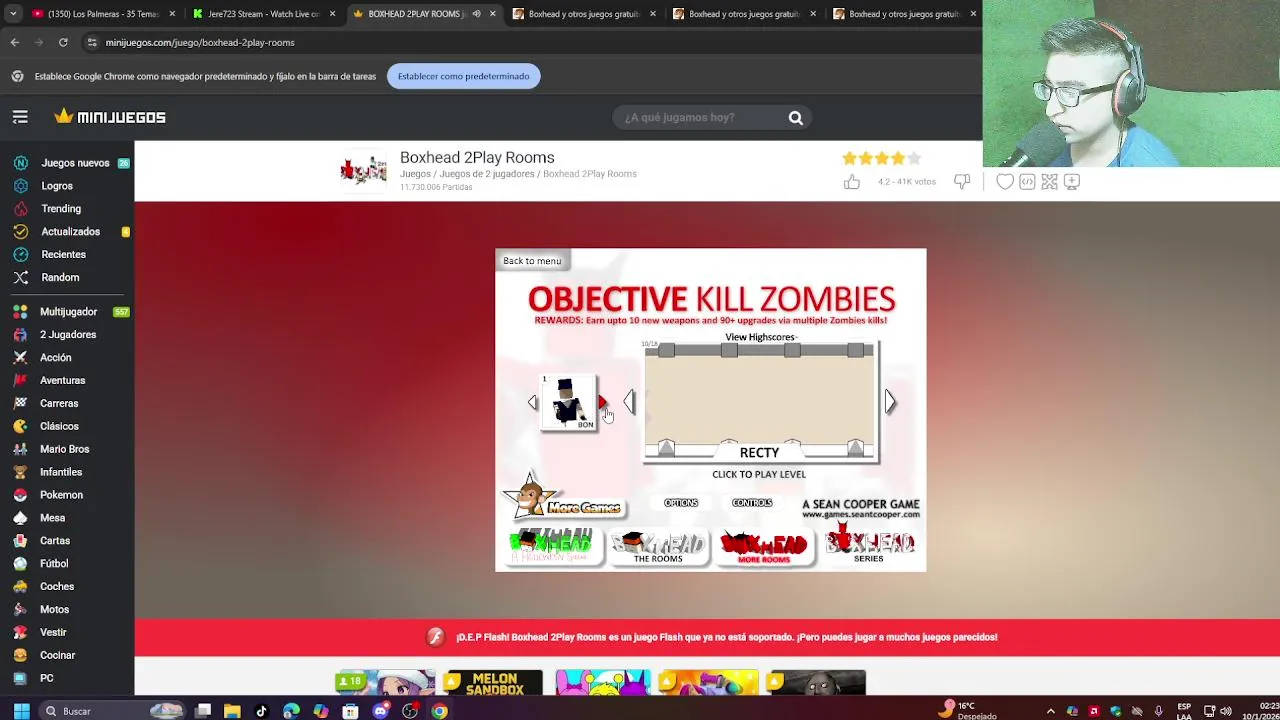Open Microsoft Store from the taskbar
Screen dimensions: 1280x720
[x=350, y=711]
